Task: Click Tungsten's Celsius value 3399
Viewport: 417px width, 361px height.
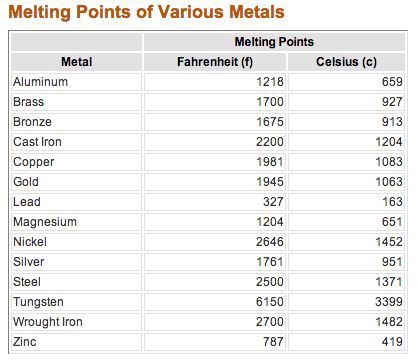Action: (389, 302)
